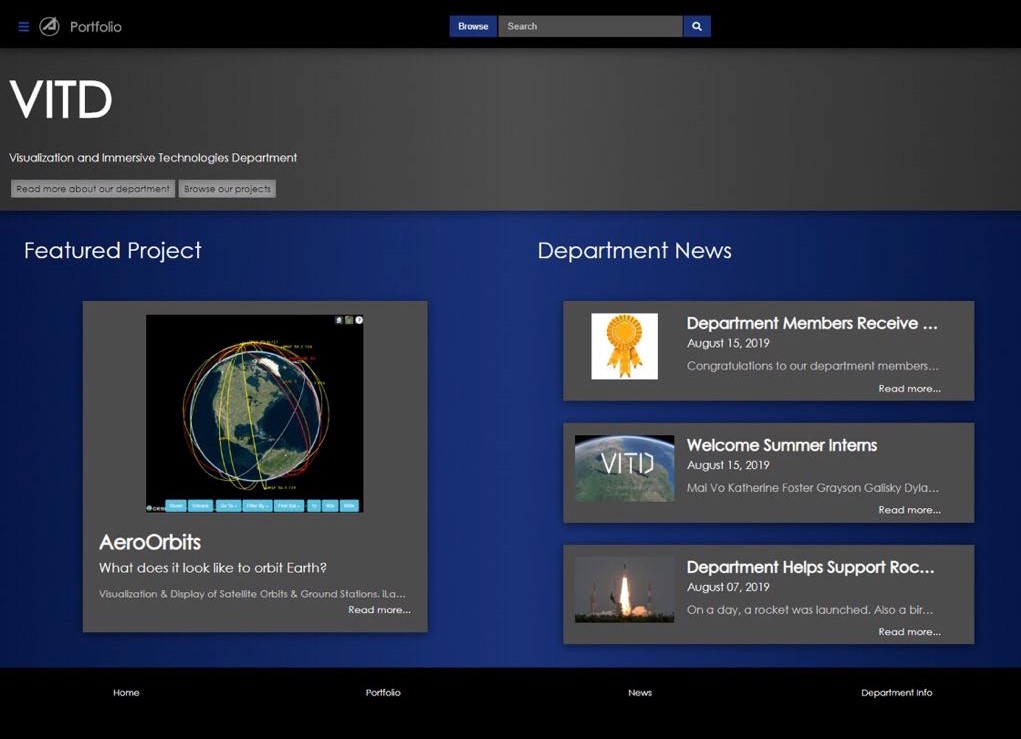Screen dimensions: 1021x739
Task: Read more on the rocket support article
Action: pos(909,632)
